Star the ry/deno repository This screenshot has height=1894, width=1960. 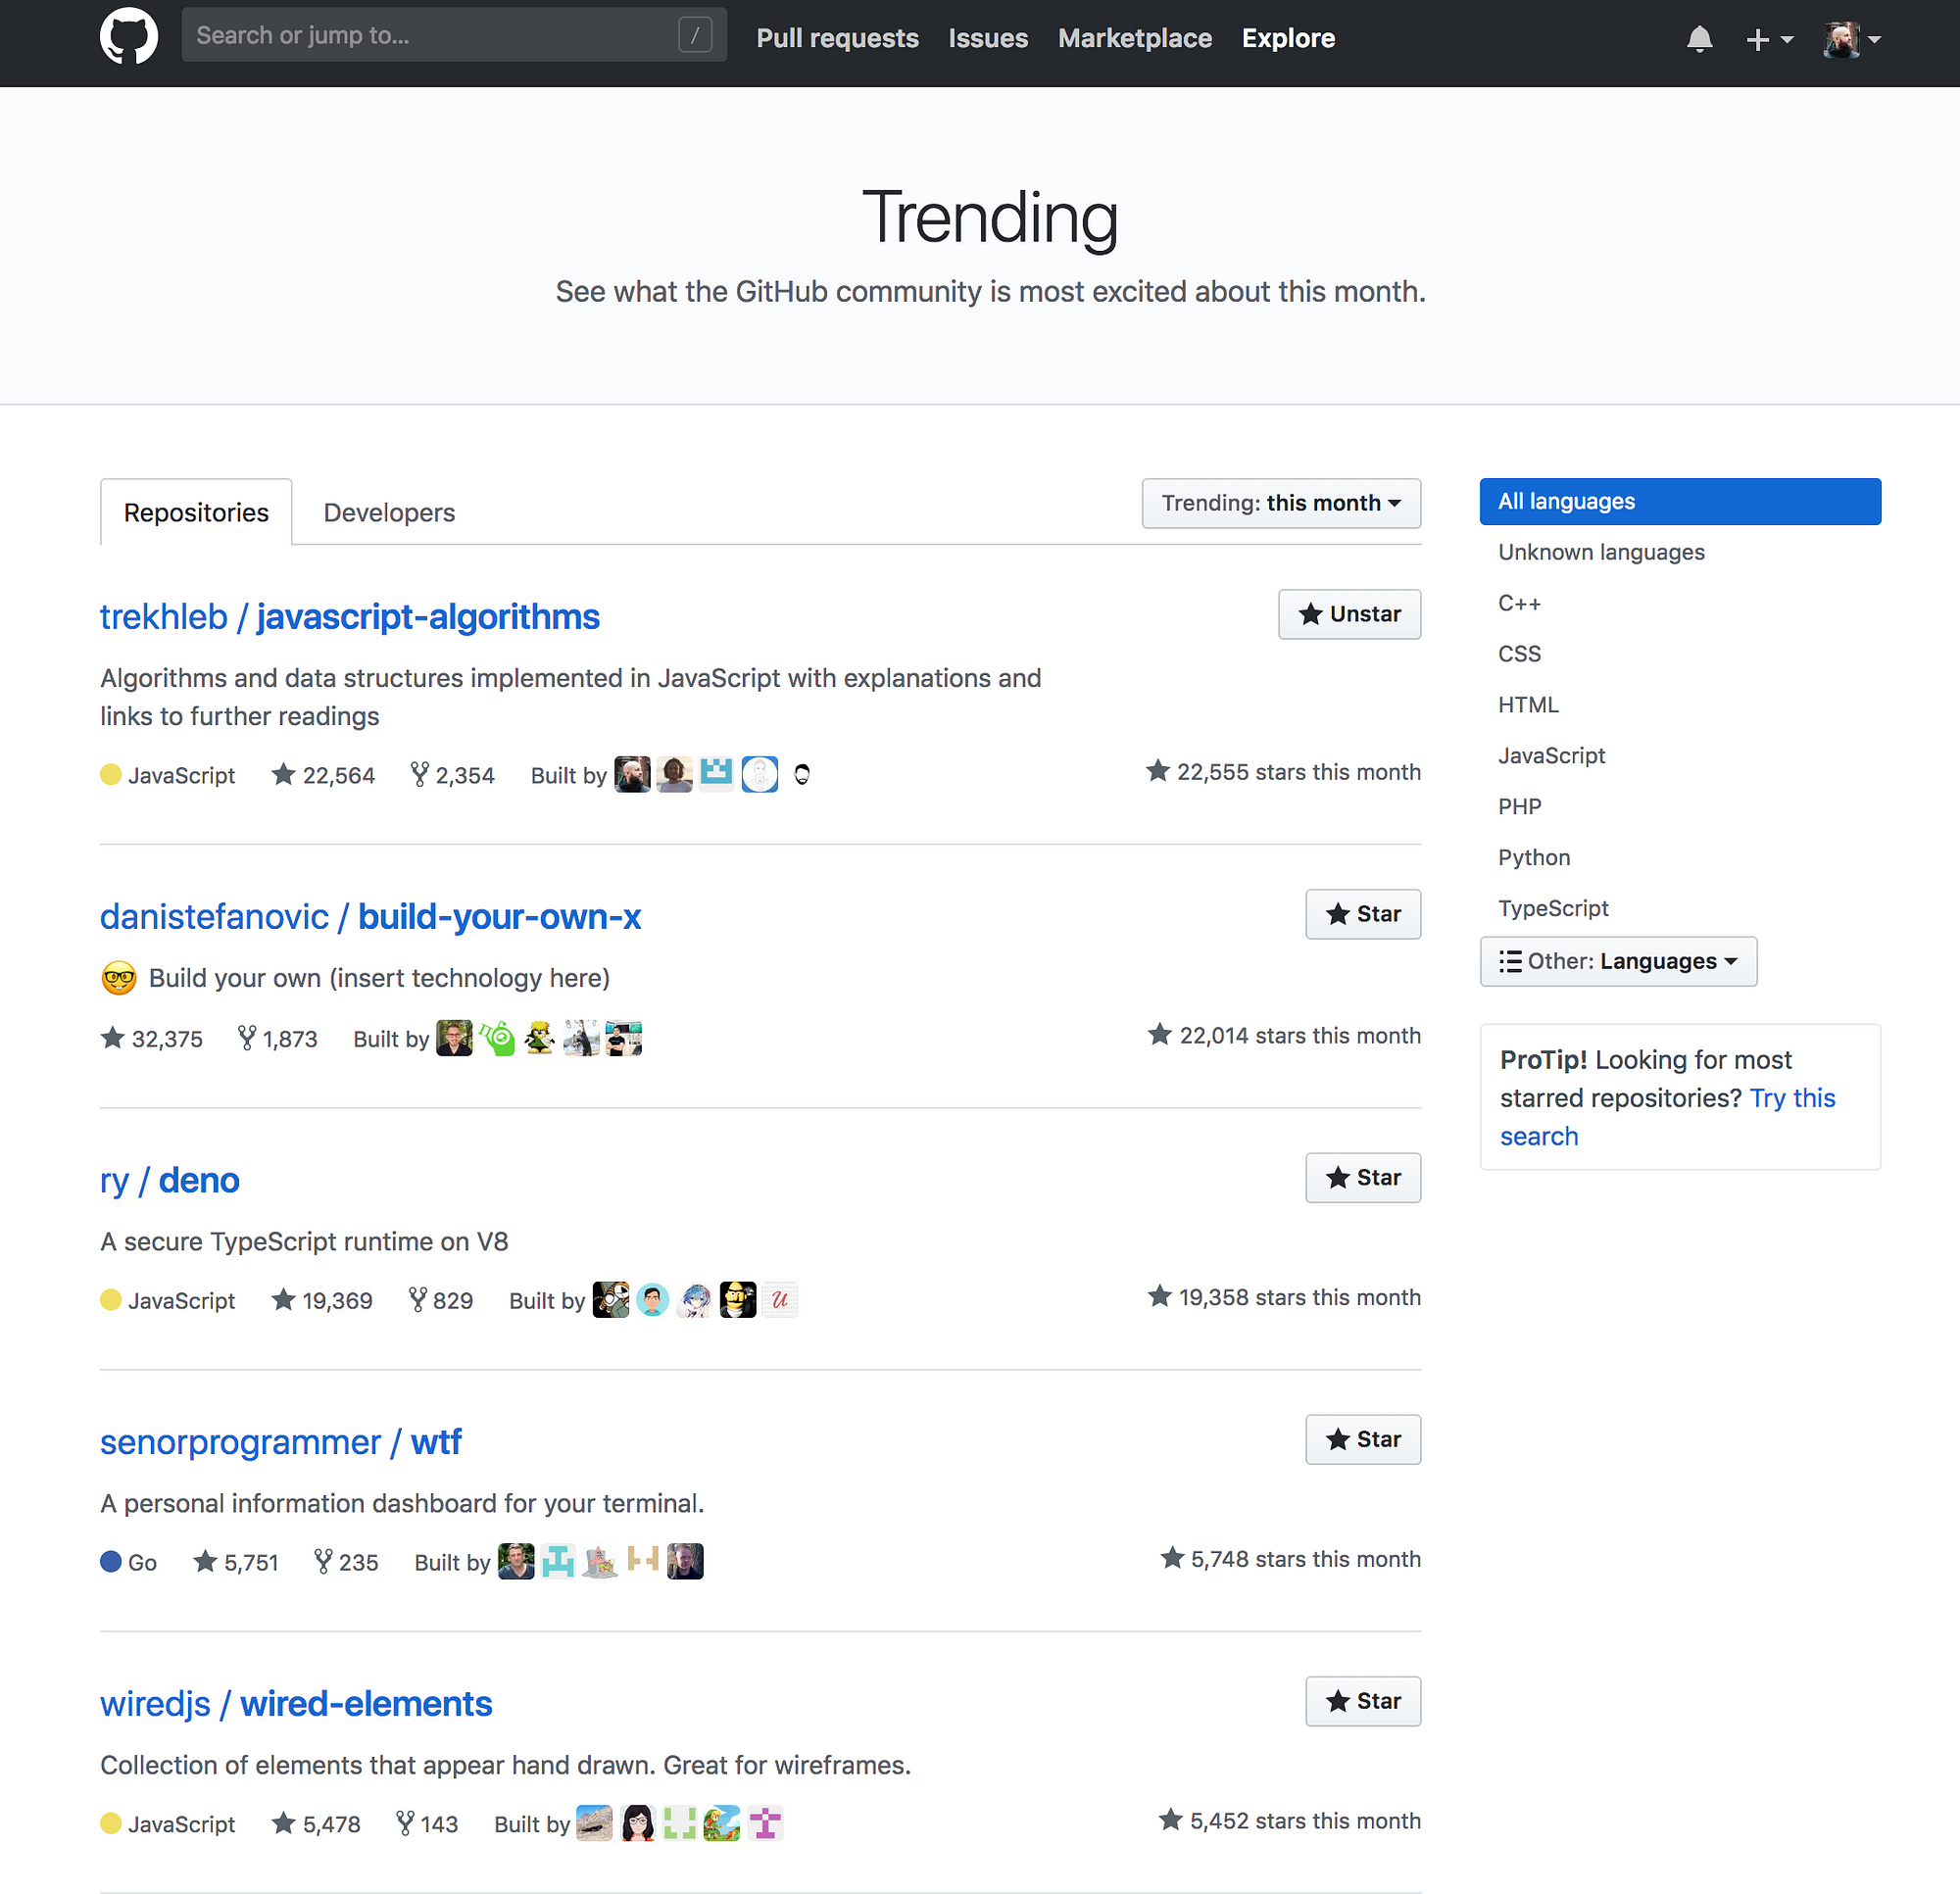coord(1363,1178)
